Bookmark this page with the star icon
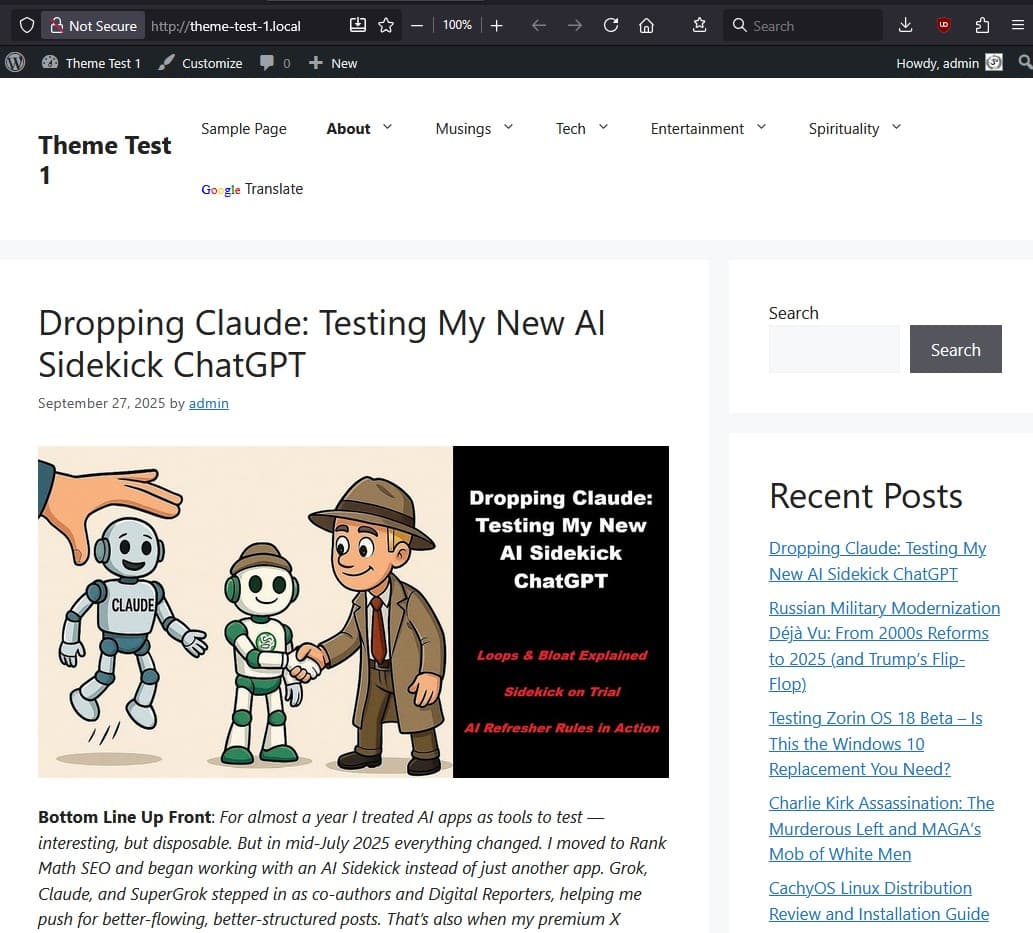Viewport: 1033px width, 933px height. click(386, 25)
